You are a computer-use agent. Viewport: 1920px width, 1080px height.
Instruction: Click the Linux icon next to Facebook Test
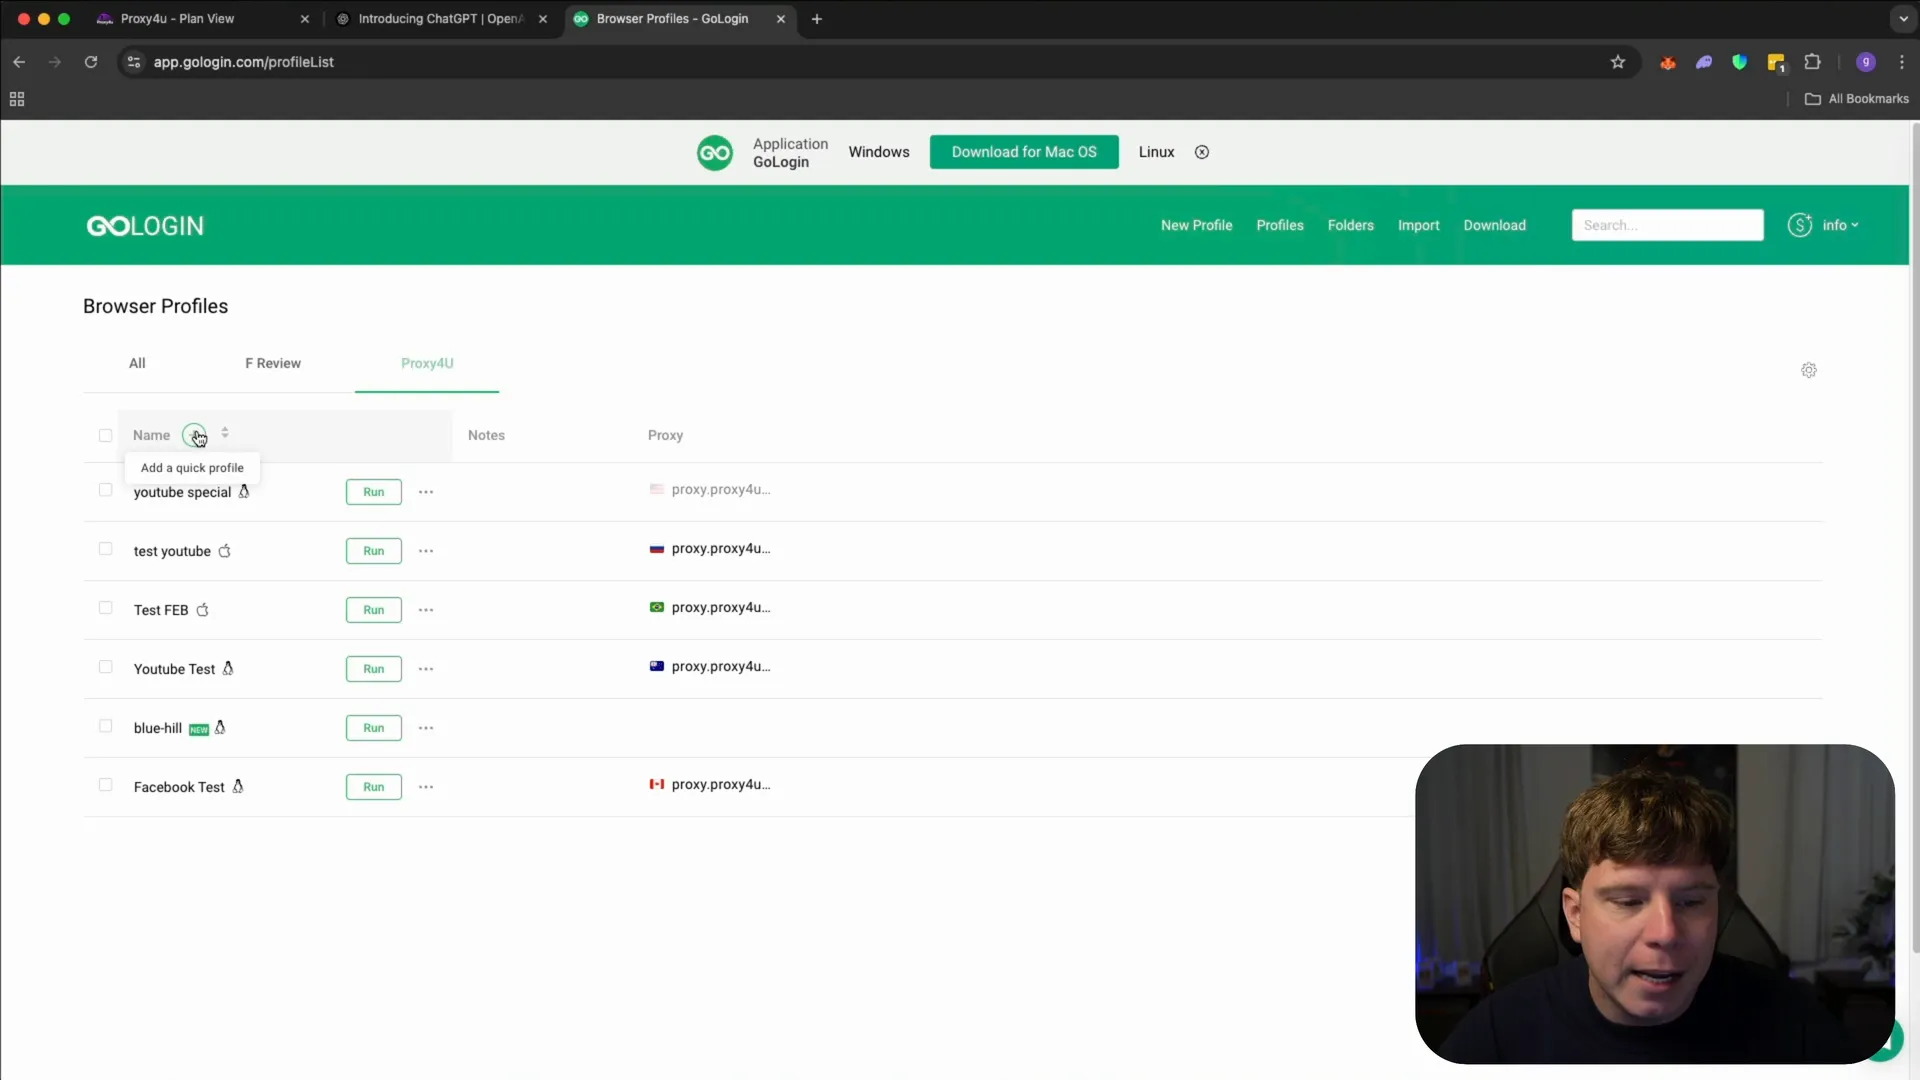tap(238, 786)
